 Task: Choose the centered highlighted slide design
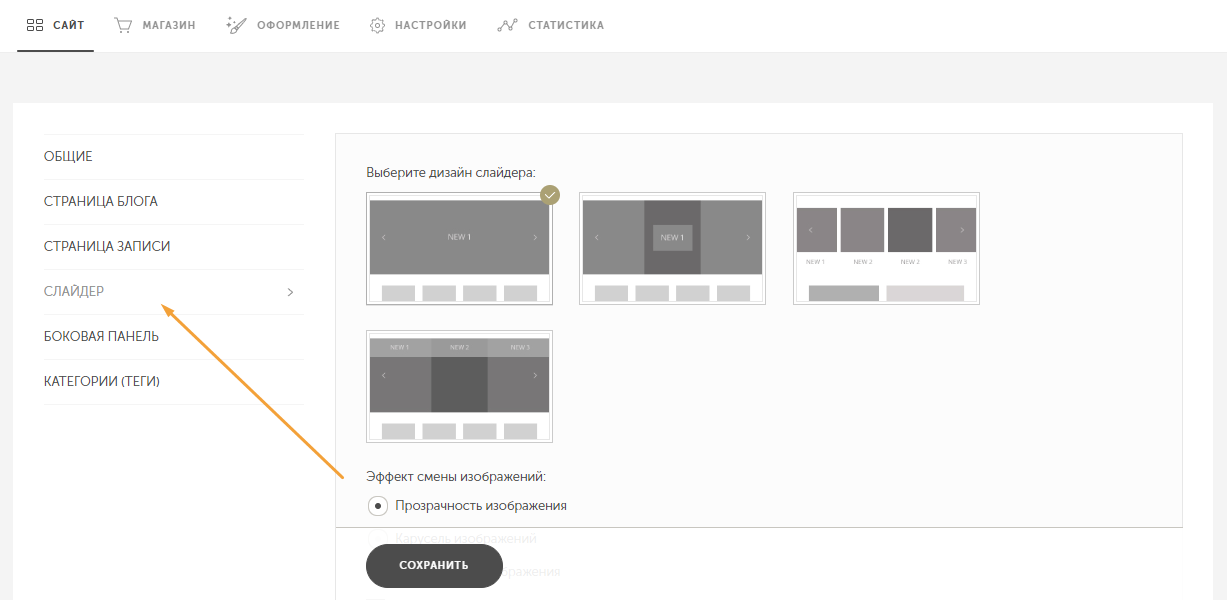(672, 249)
